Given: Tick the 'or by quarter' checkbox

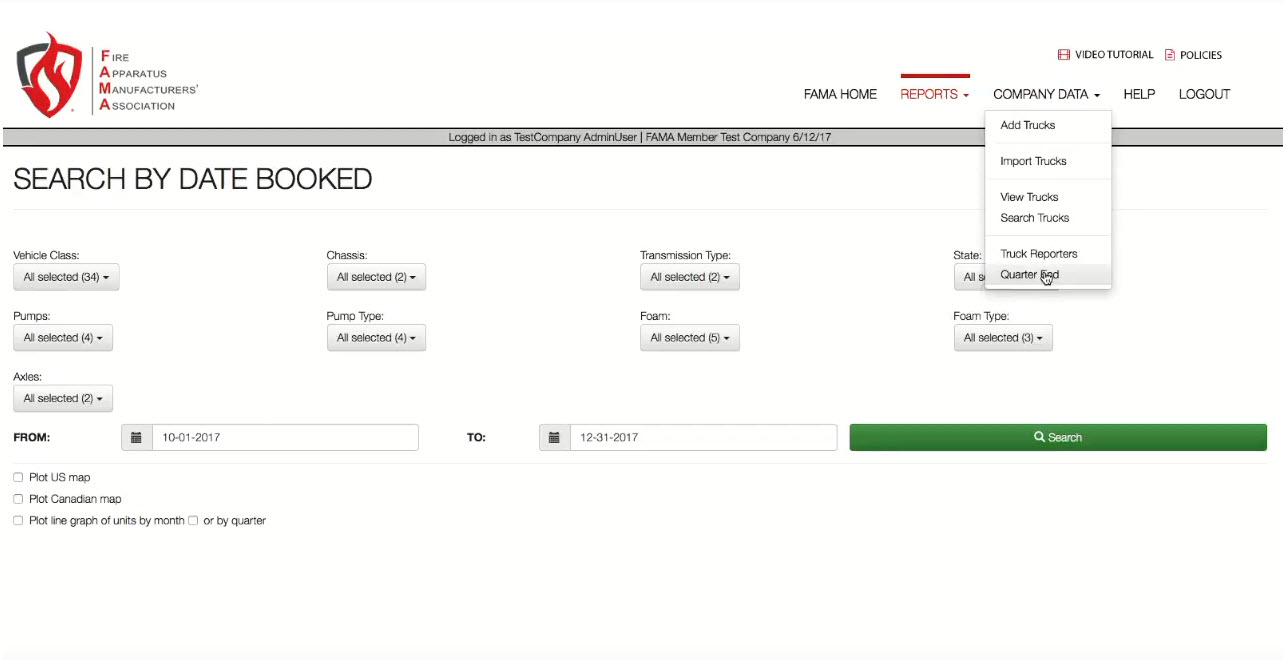Looking at the screenshot, I should pos(193,521).
